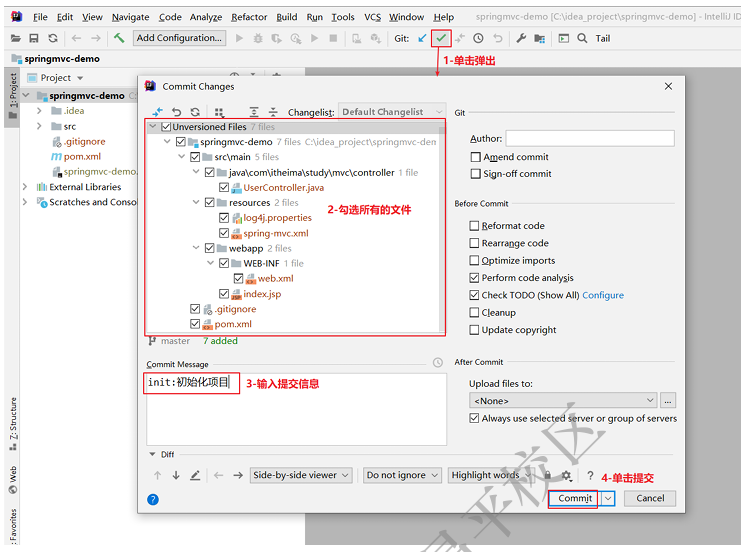Click the Group By icon in the Commit dialog
Image resolution: width=744 pixels, height=552 pixels.
219,112
